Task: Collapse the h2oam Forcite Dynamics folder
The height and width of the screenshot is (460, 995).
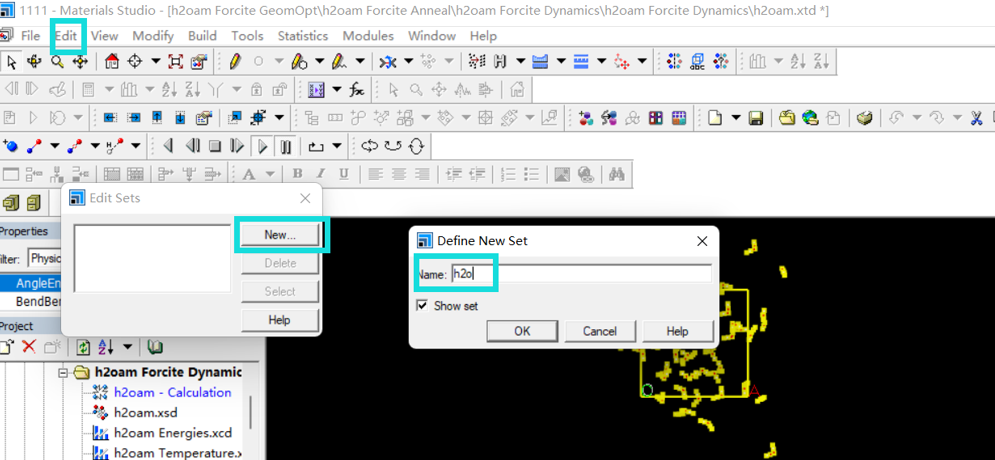Action: [x=62, y=372]
